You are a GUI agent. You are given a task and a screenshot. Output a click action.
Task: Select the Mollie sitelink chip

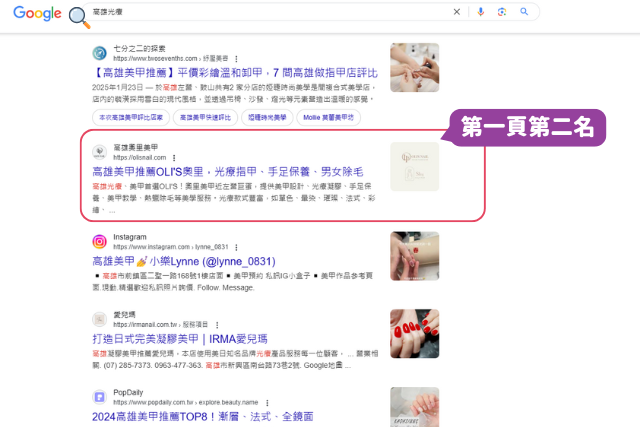click(x=329, y=118)
